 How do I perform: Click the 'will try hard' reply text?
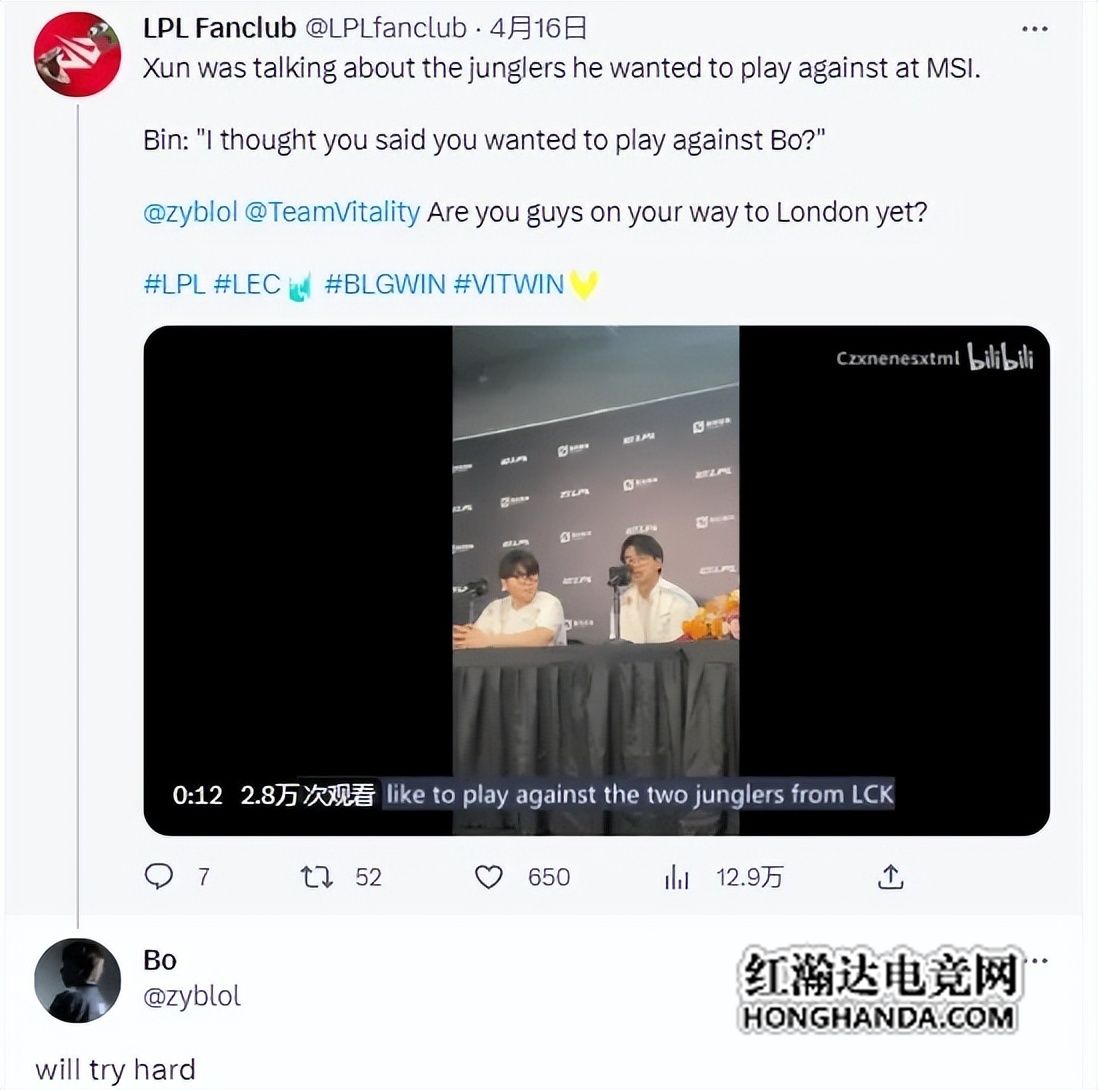115,1070
